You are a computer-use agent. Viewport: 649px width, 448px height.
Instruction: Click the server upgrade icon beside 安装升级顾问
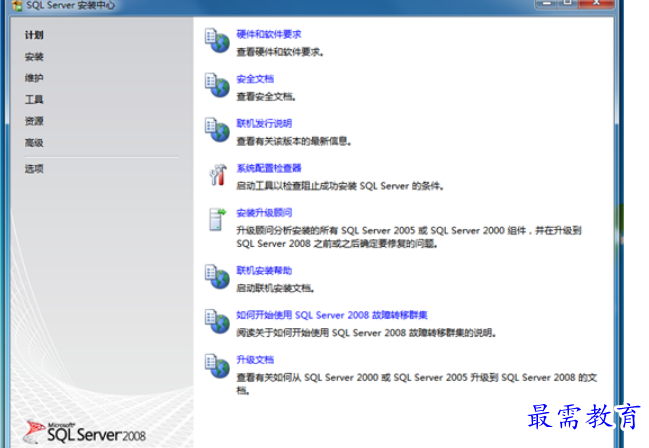pyautogui.click(x=218, y=219)
